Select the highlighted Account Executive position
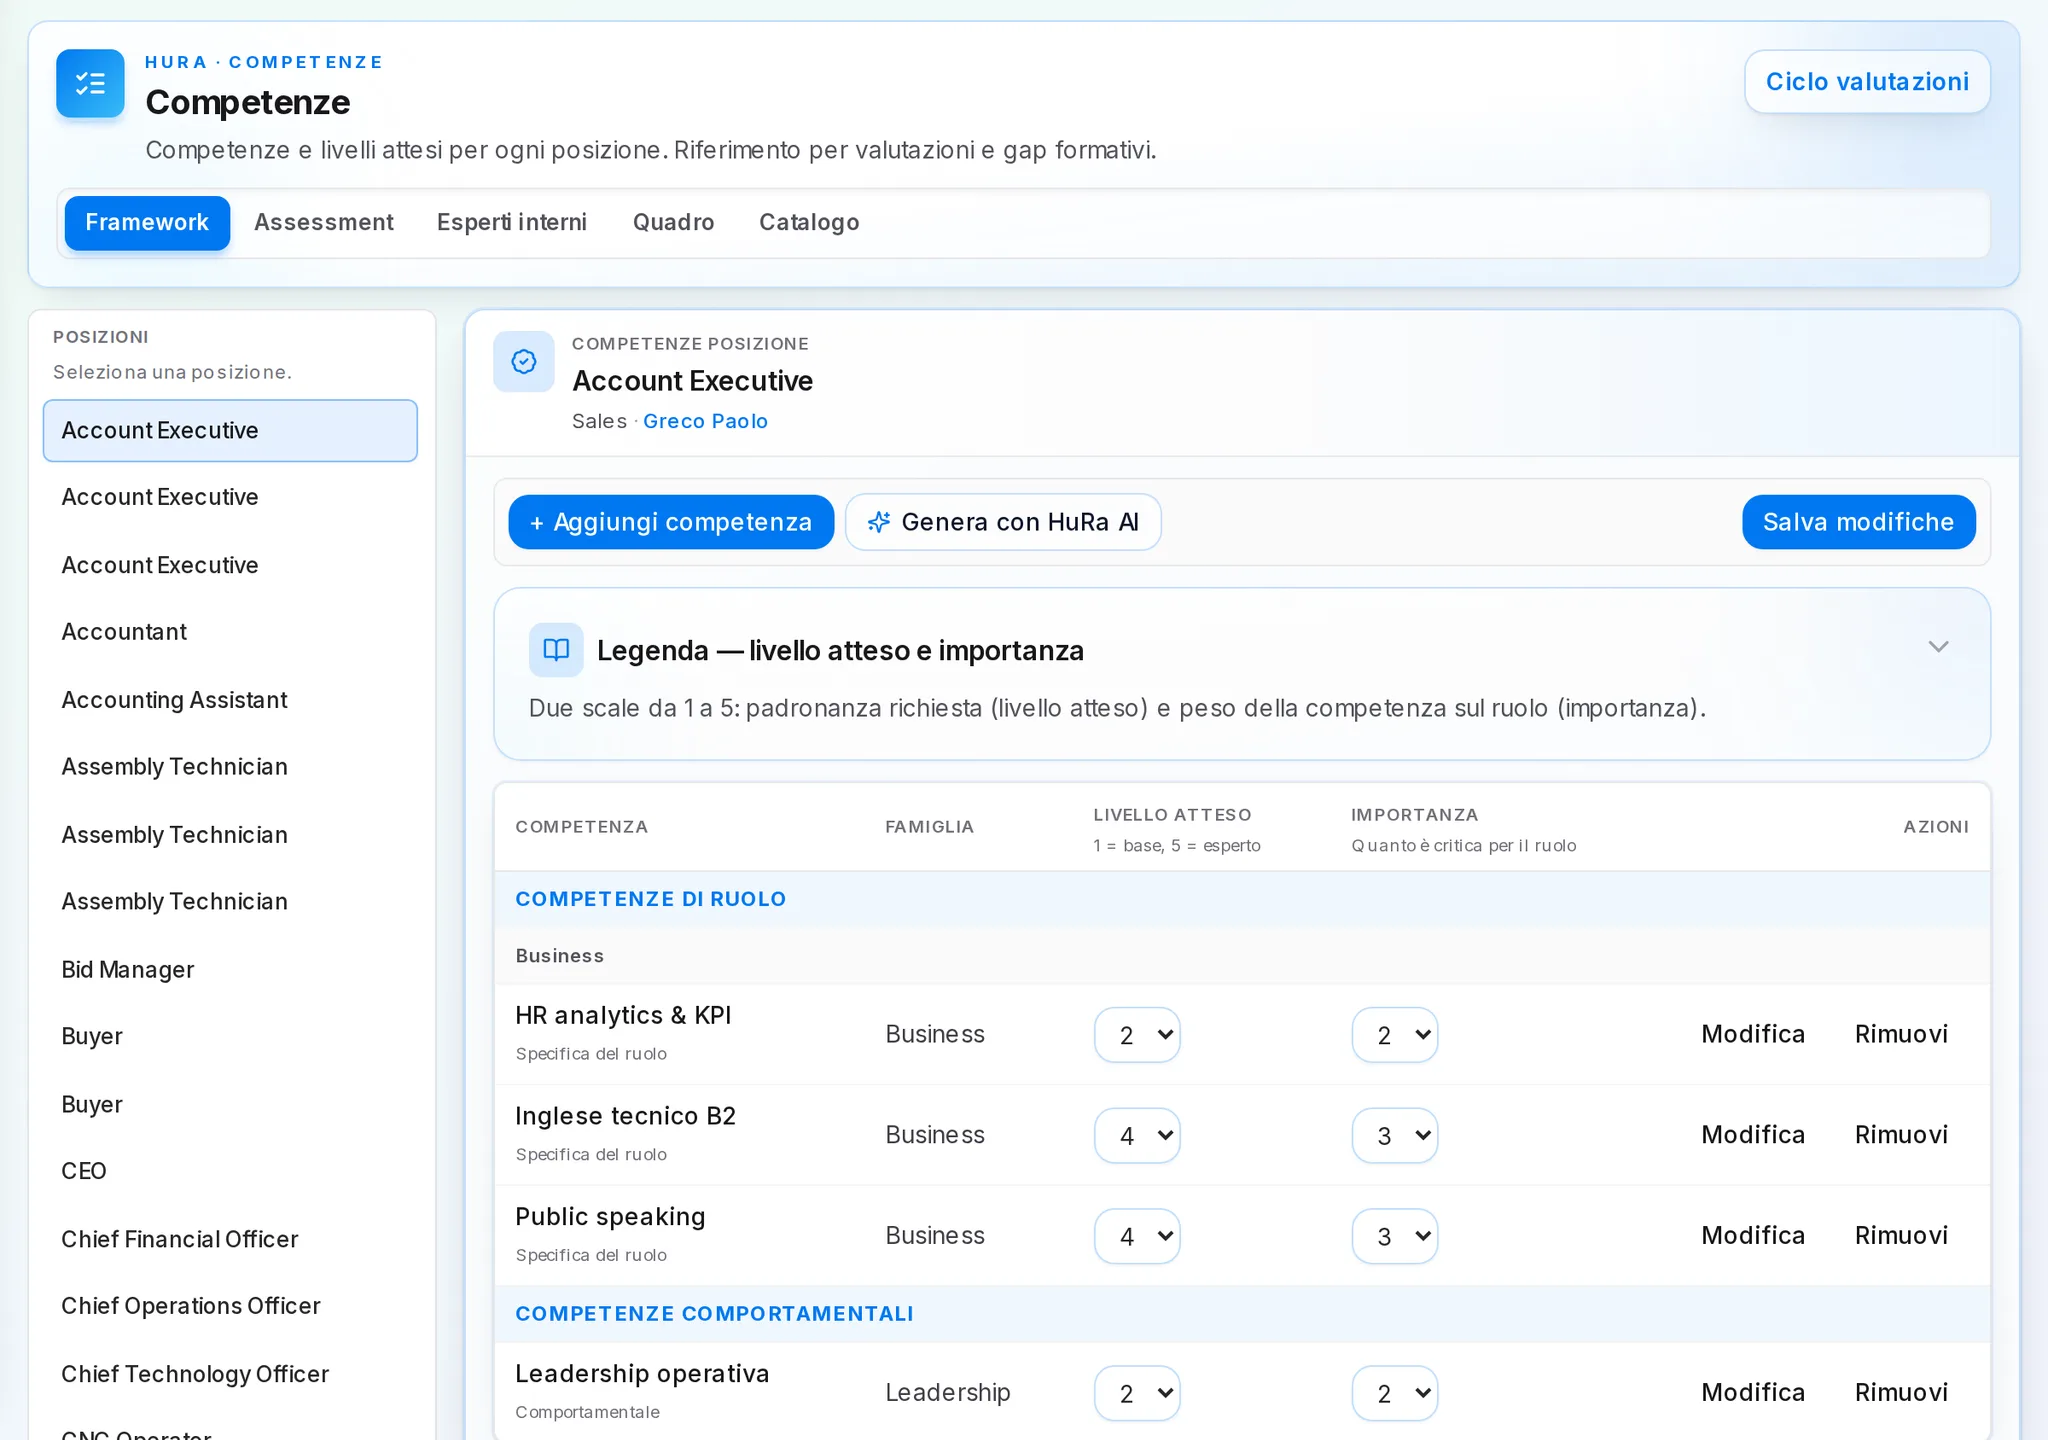Viewport: 2048px width, 1440px height. pos(230,431)
